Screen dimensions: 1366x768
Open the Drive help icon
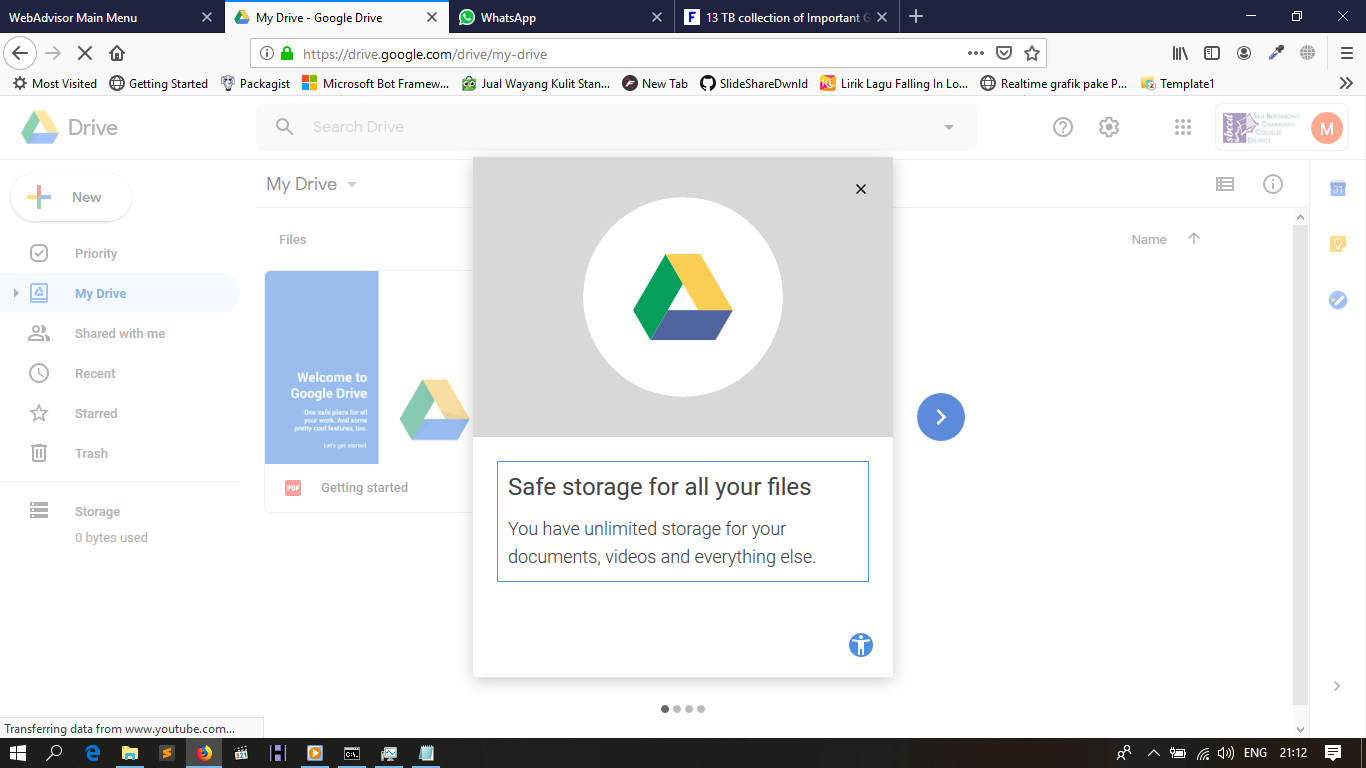click(x=1063, y=127)
